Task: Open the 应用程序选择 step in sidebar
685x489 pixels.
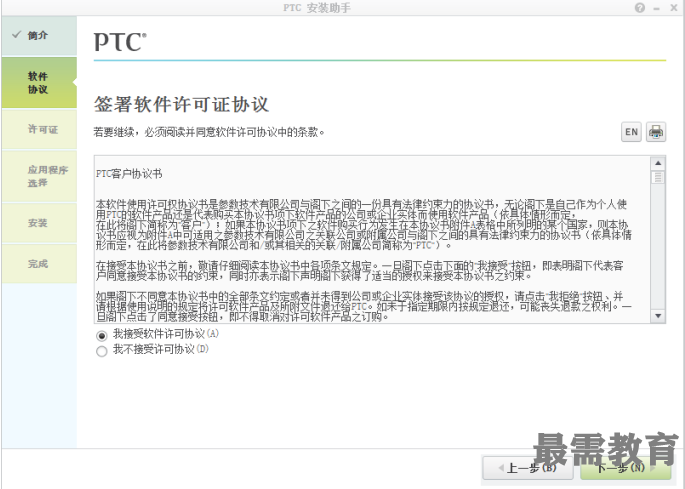Action: (39, 176)
